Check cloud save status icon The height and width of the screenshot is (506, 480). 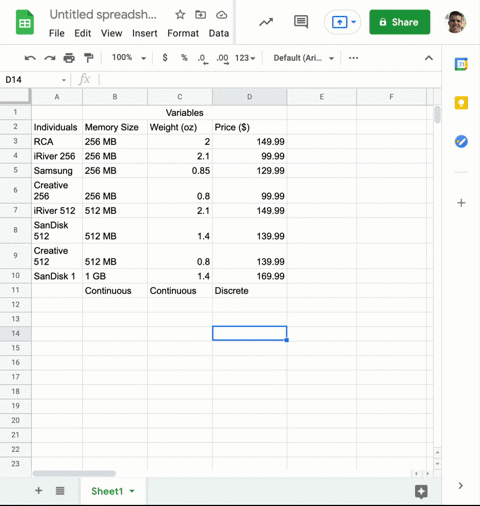[x=221, y=15]
